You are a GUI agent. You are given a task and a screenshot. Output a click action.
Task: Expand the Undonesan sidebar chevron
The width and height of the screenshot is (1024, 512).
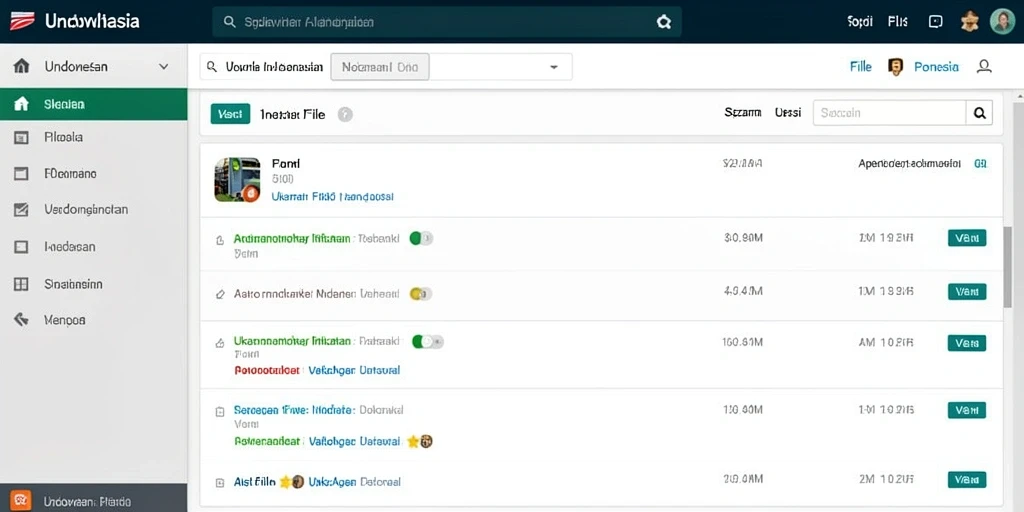(164, 67)
